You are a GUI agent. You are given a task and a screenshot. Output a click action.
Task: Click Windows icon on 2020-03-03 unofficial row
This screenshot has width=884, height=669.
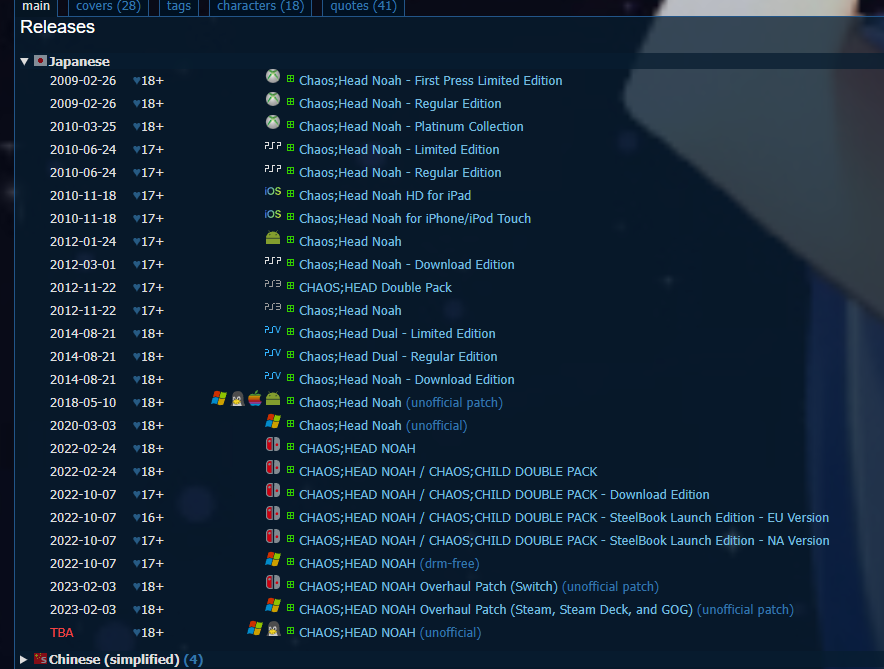click(x=273, y=421)
